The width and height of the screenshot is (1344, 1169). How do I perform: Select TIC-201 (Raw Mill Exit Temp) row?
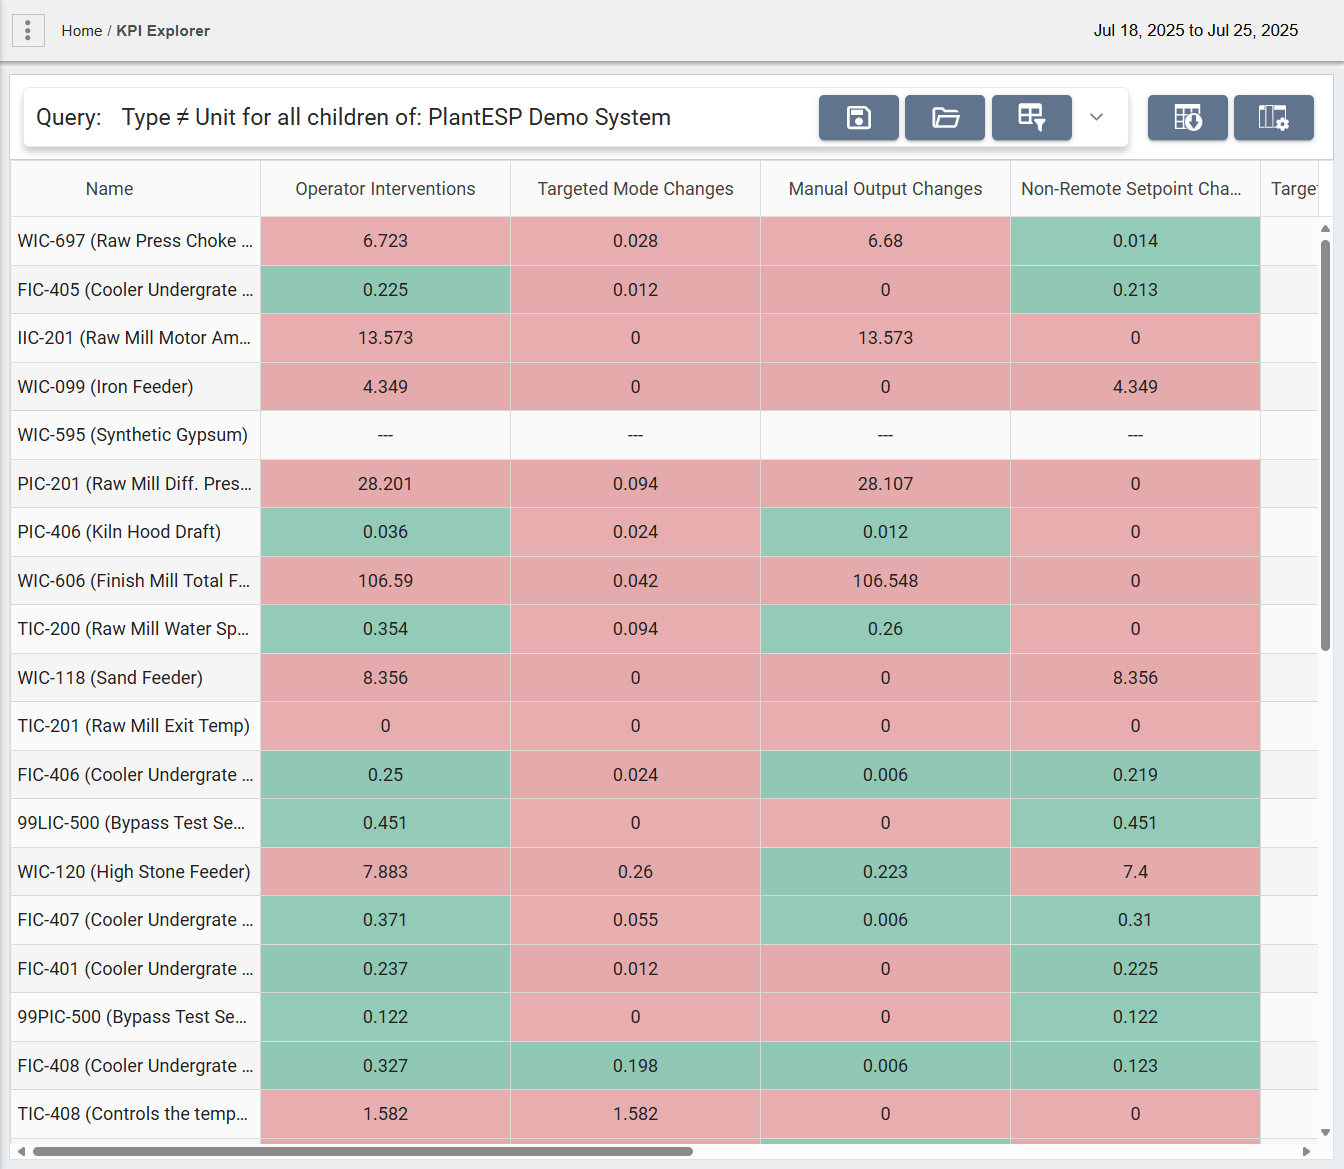136,726
